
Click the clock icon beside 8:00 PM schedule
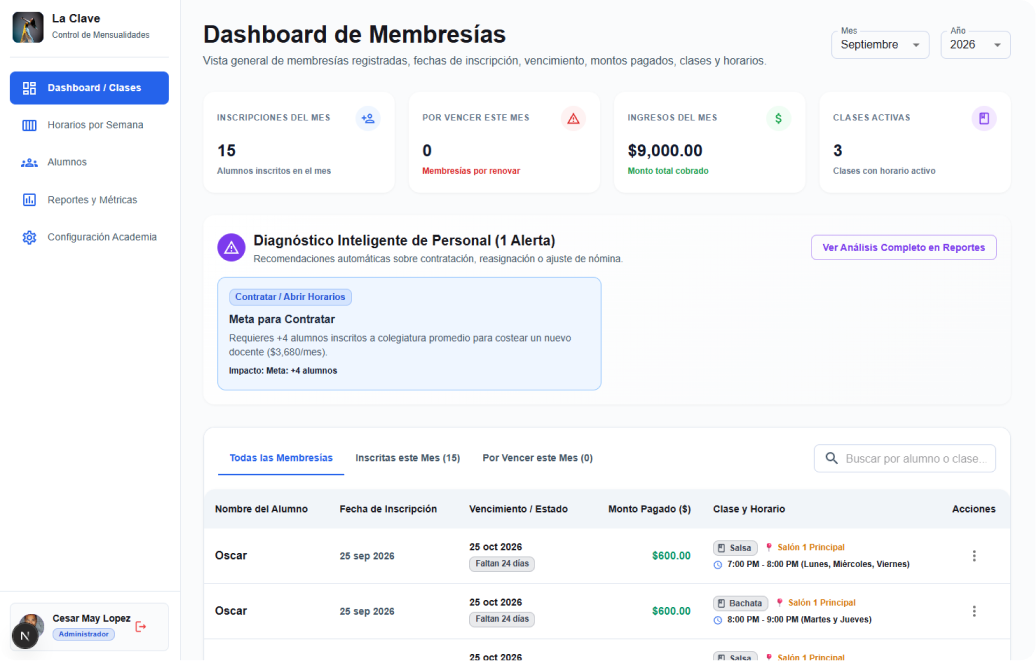pyautogui.click(x=718, y=620)
